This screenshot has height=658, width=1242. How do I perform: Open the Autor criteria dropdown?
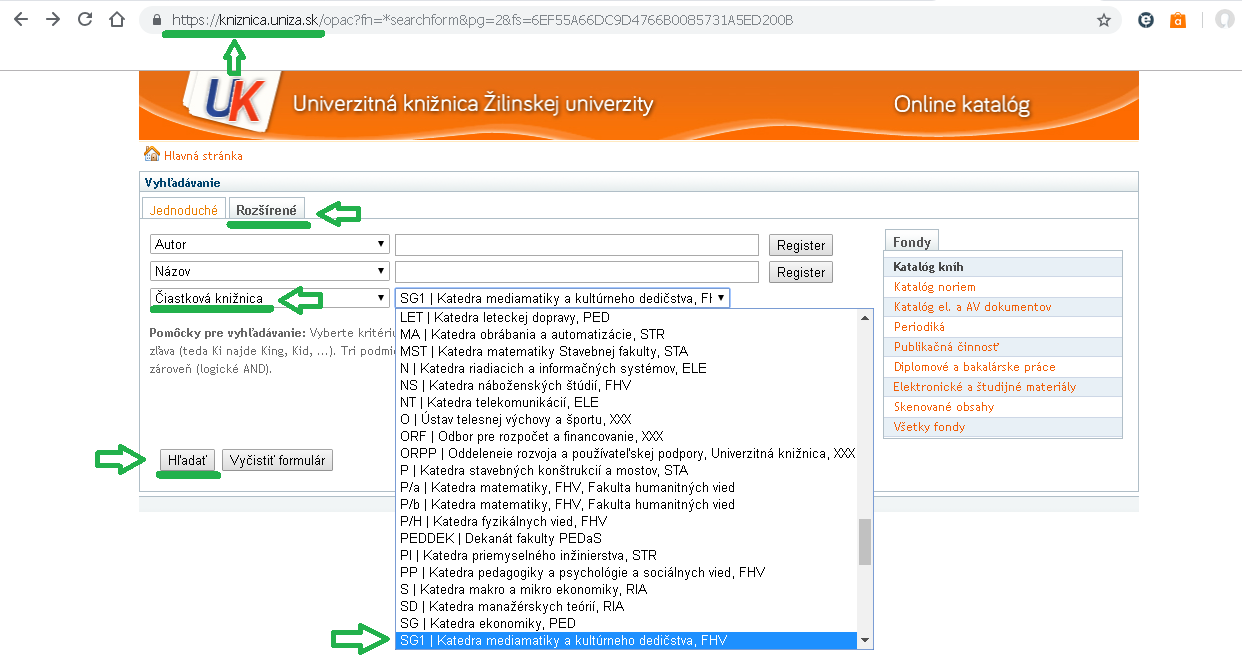tap(269, 244)
